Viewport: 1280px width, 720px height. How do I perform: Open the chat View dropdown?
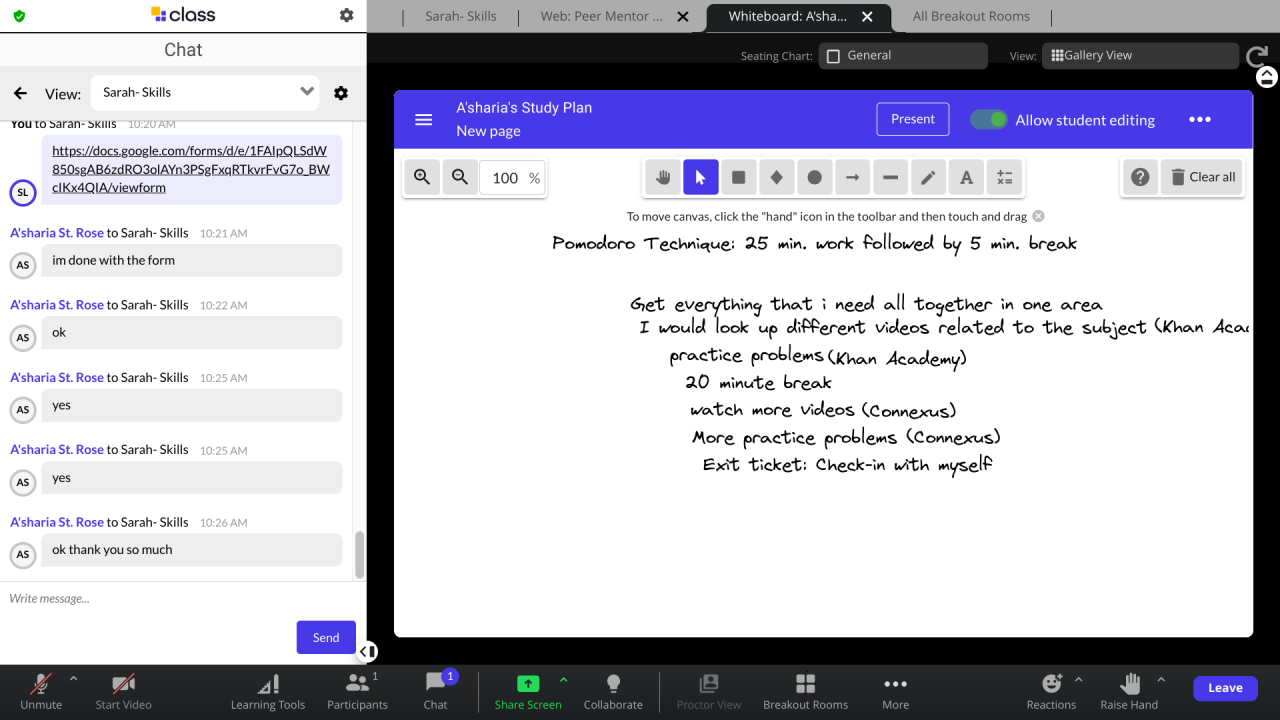(x=205, y=92)
